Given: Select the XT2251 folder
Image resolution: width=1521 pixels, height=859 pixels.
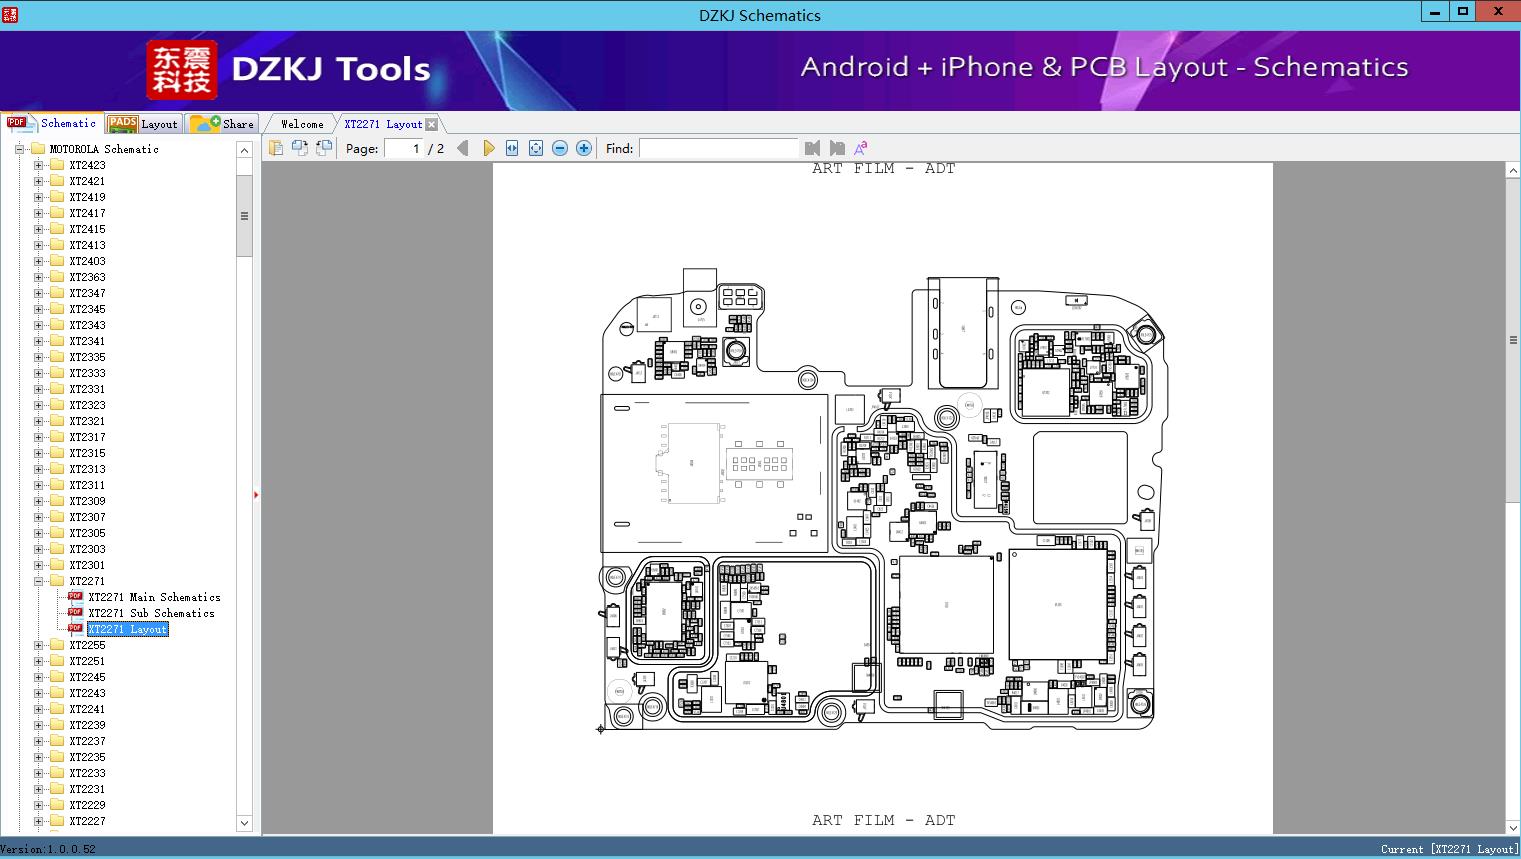Looking at the screenshot, I should (87, 661).
